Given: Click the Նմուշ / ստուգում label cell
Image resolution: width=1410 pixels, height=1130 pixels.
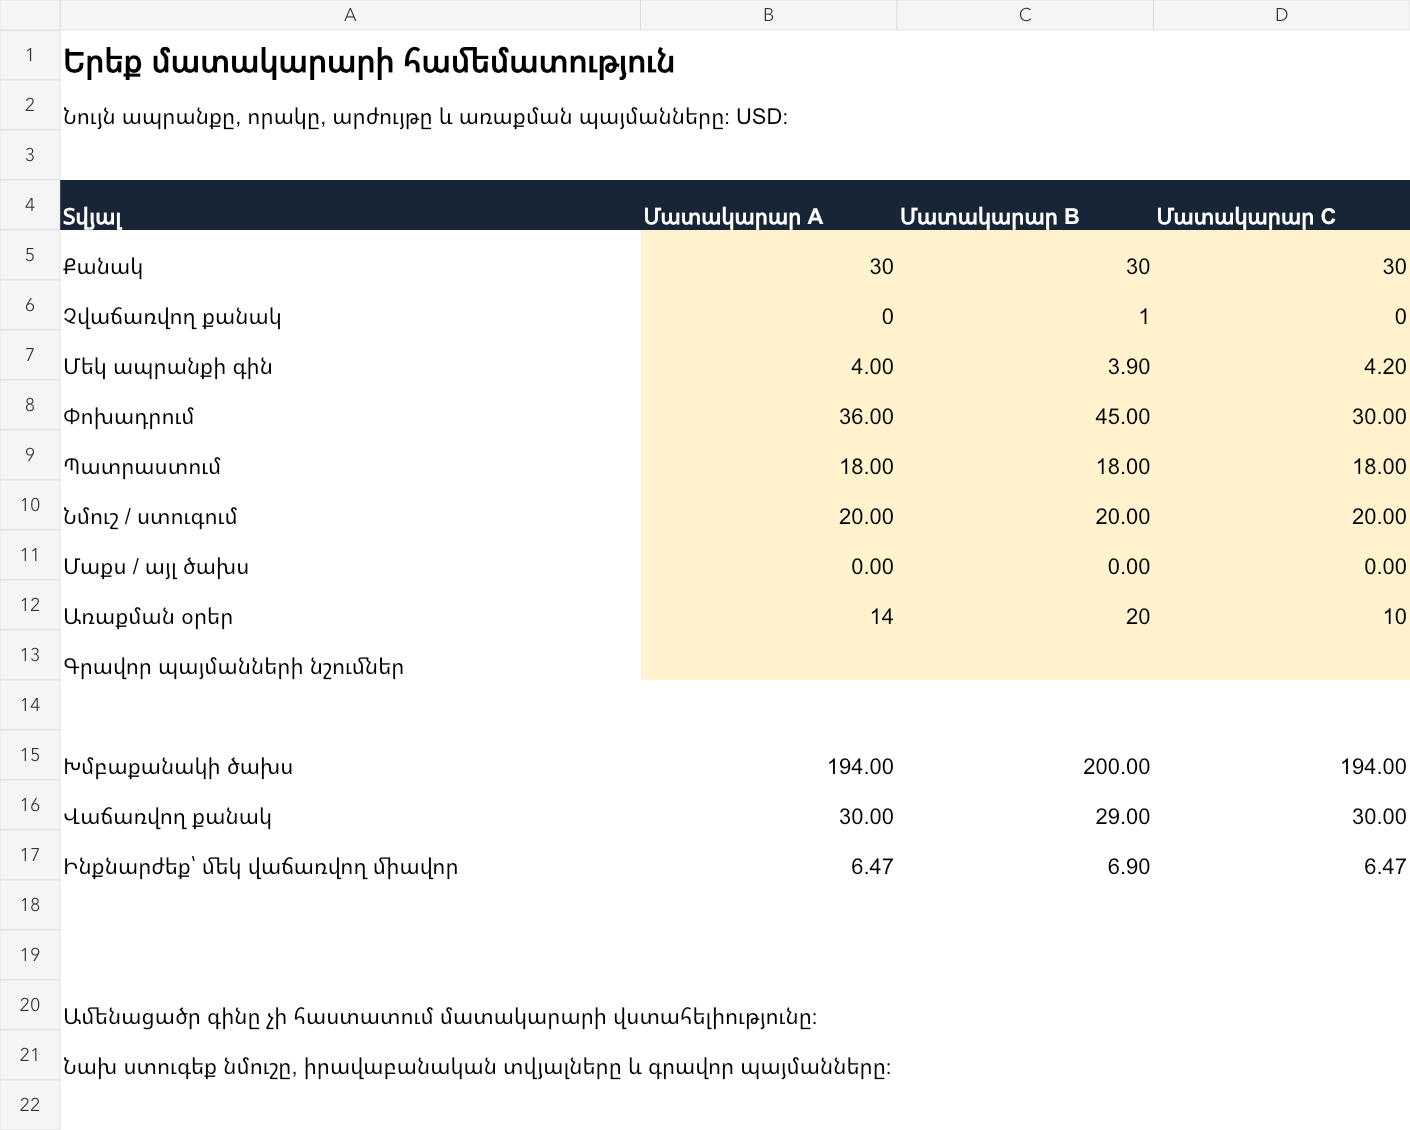Looking at the screenshot, I should (x=350, y=505).
